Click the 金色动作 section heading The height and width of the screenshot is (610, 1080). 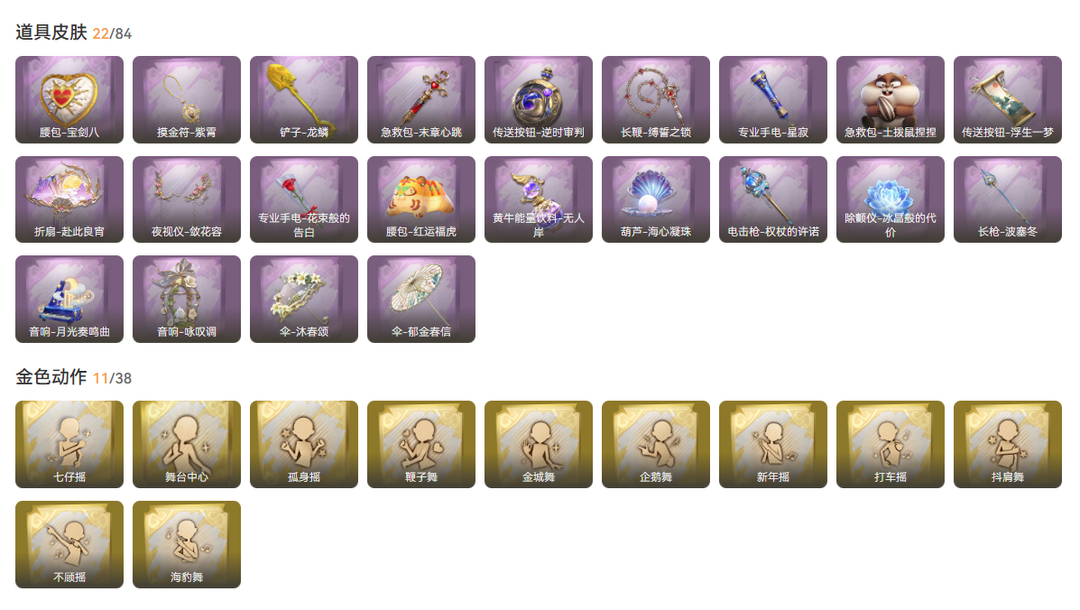52,377
